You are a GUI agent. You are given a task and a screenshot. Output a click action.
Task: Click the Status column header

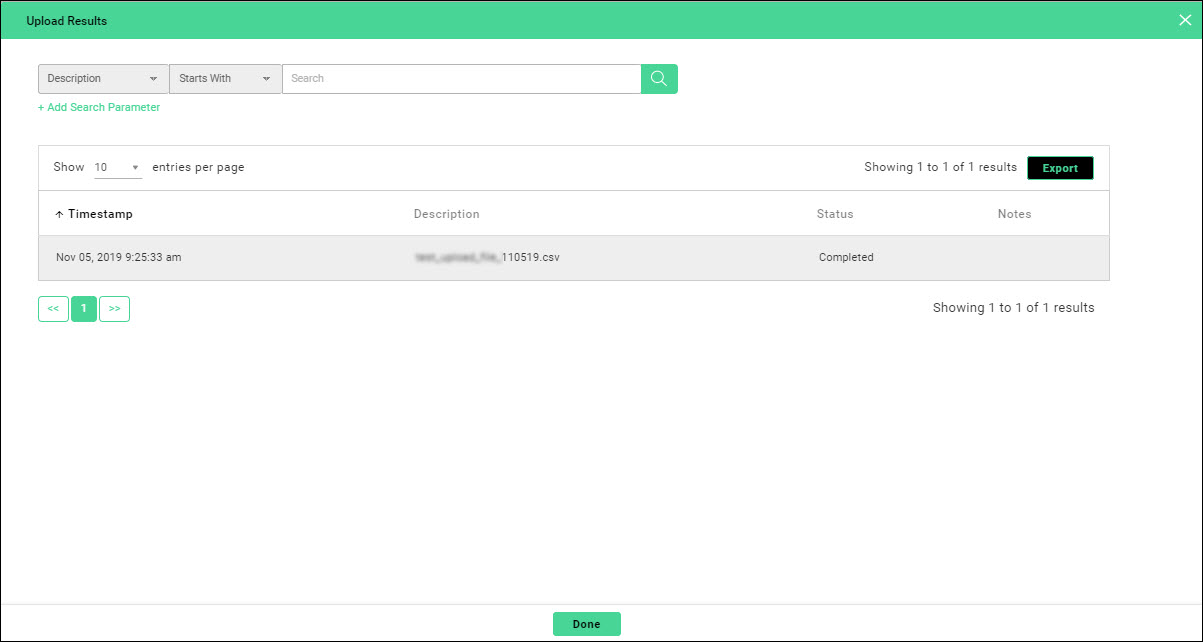click(x=835, y=214)
